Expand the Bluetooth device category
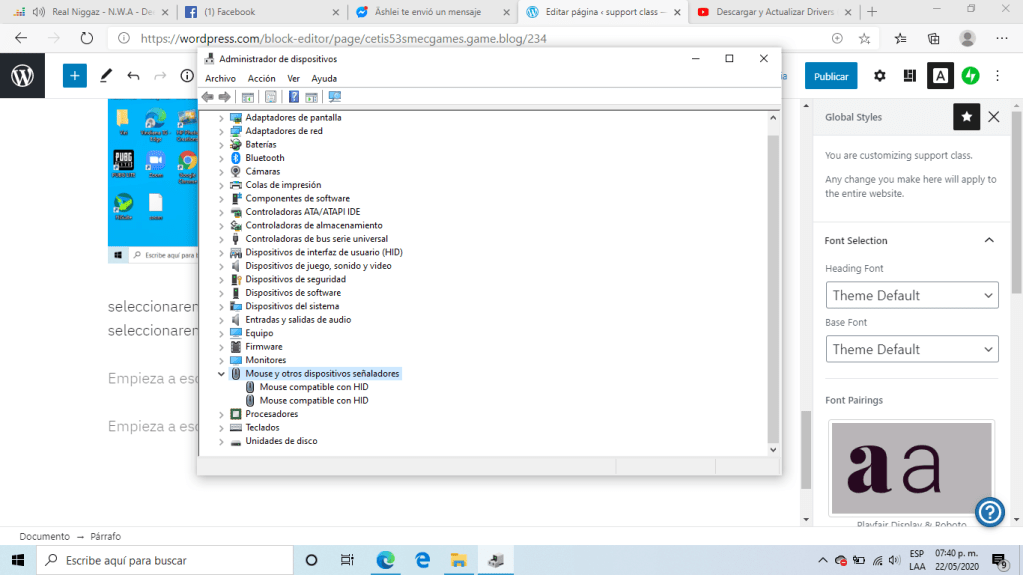 pyautogui.click(x=222, y=158)
